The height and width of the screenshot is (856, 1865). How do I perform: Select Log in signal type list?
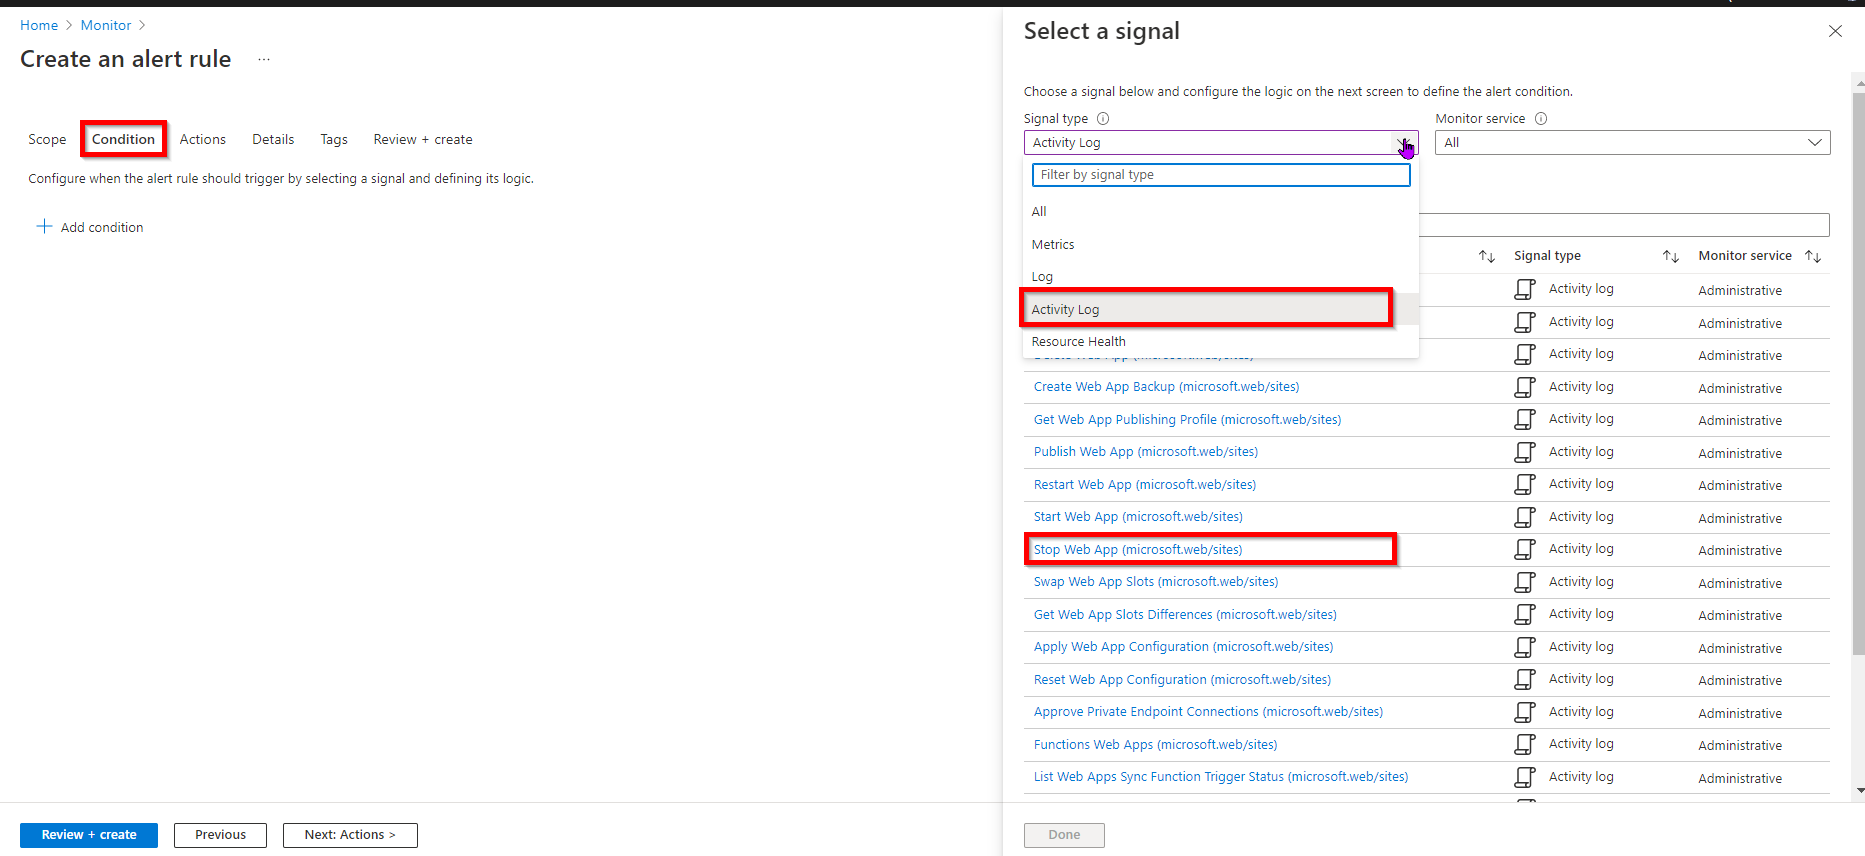(1220, 277)
